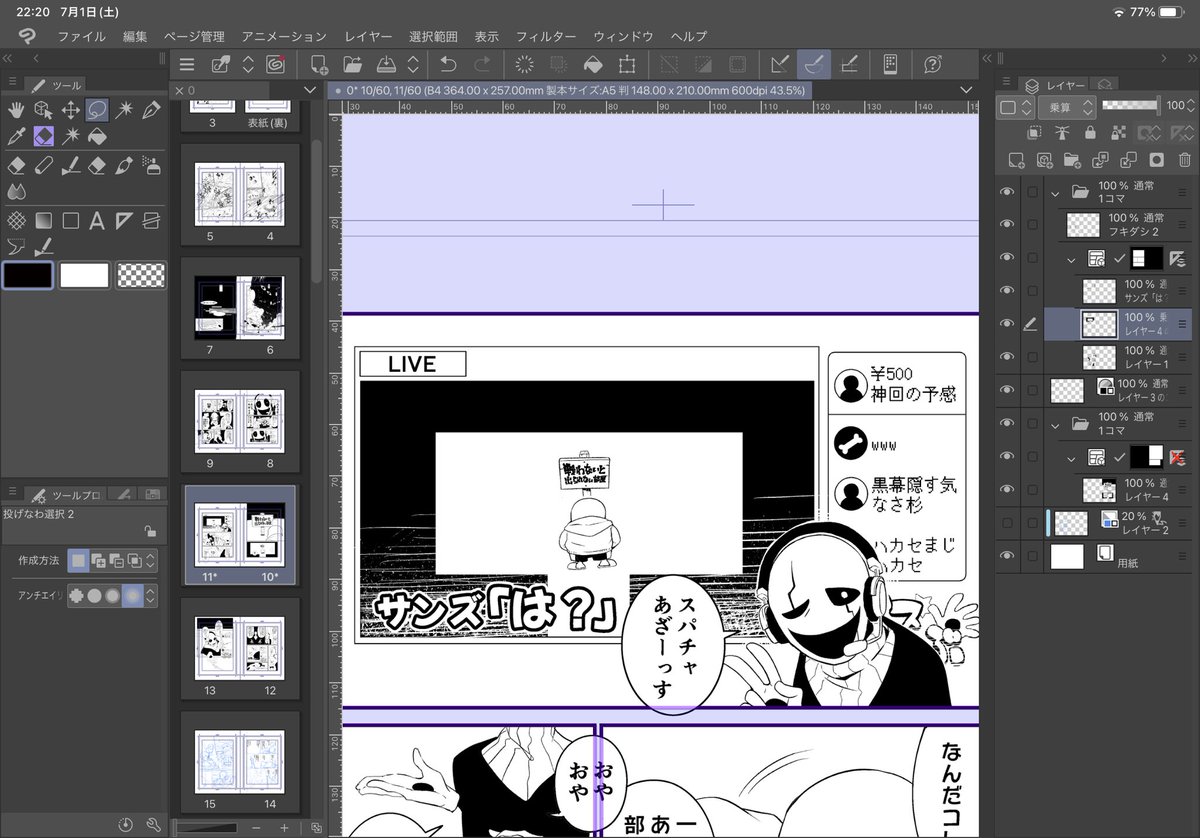
Task: Save the document from command bar
Action: [x=386, y=65]
